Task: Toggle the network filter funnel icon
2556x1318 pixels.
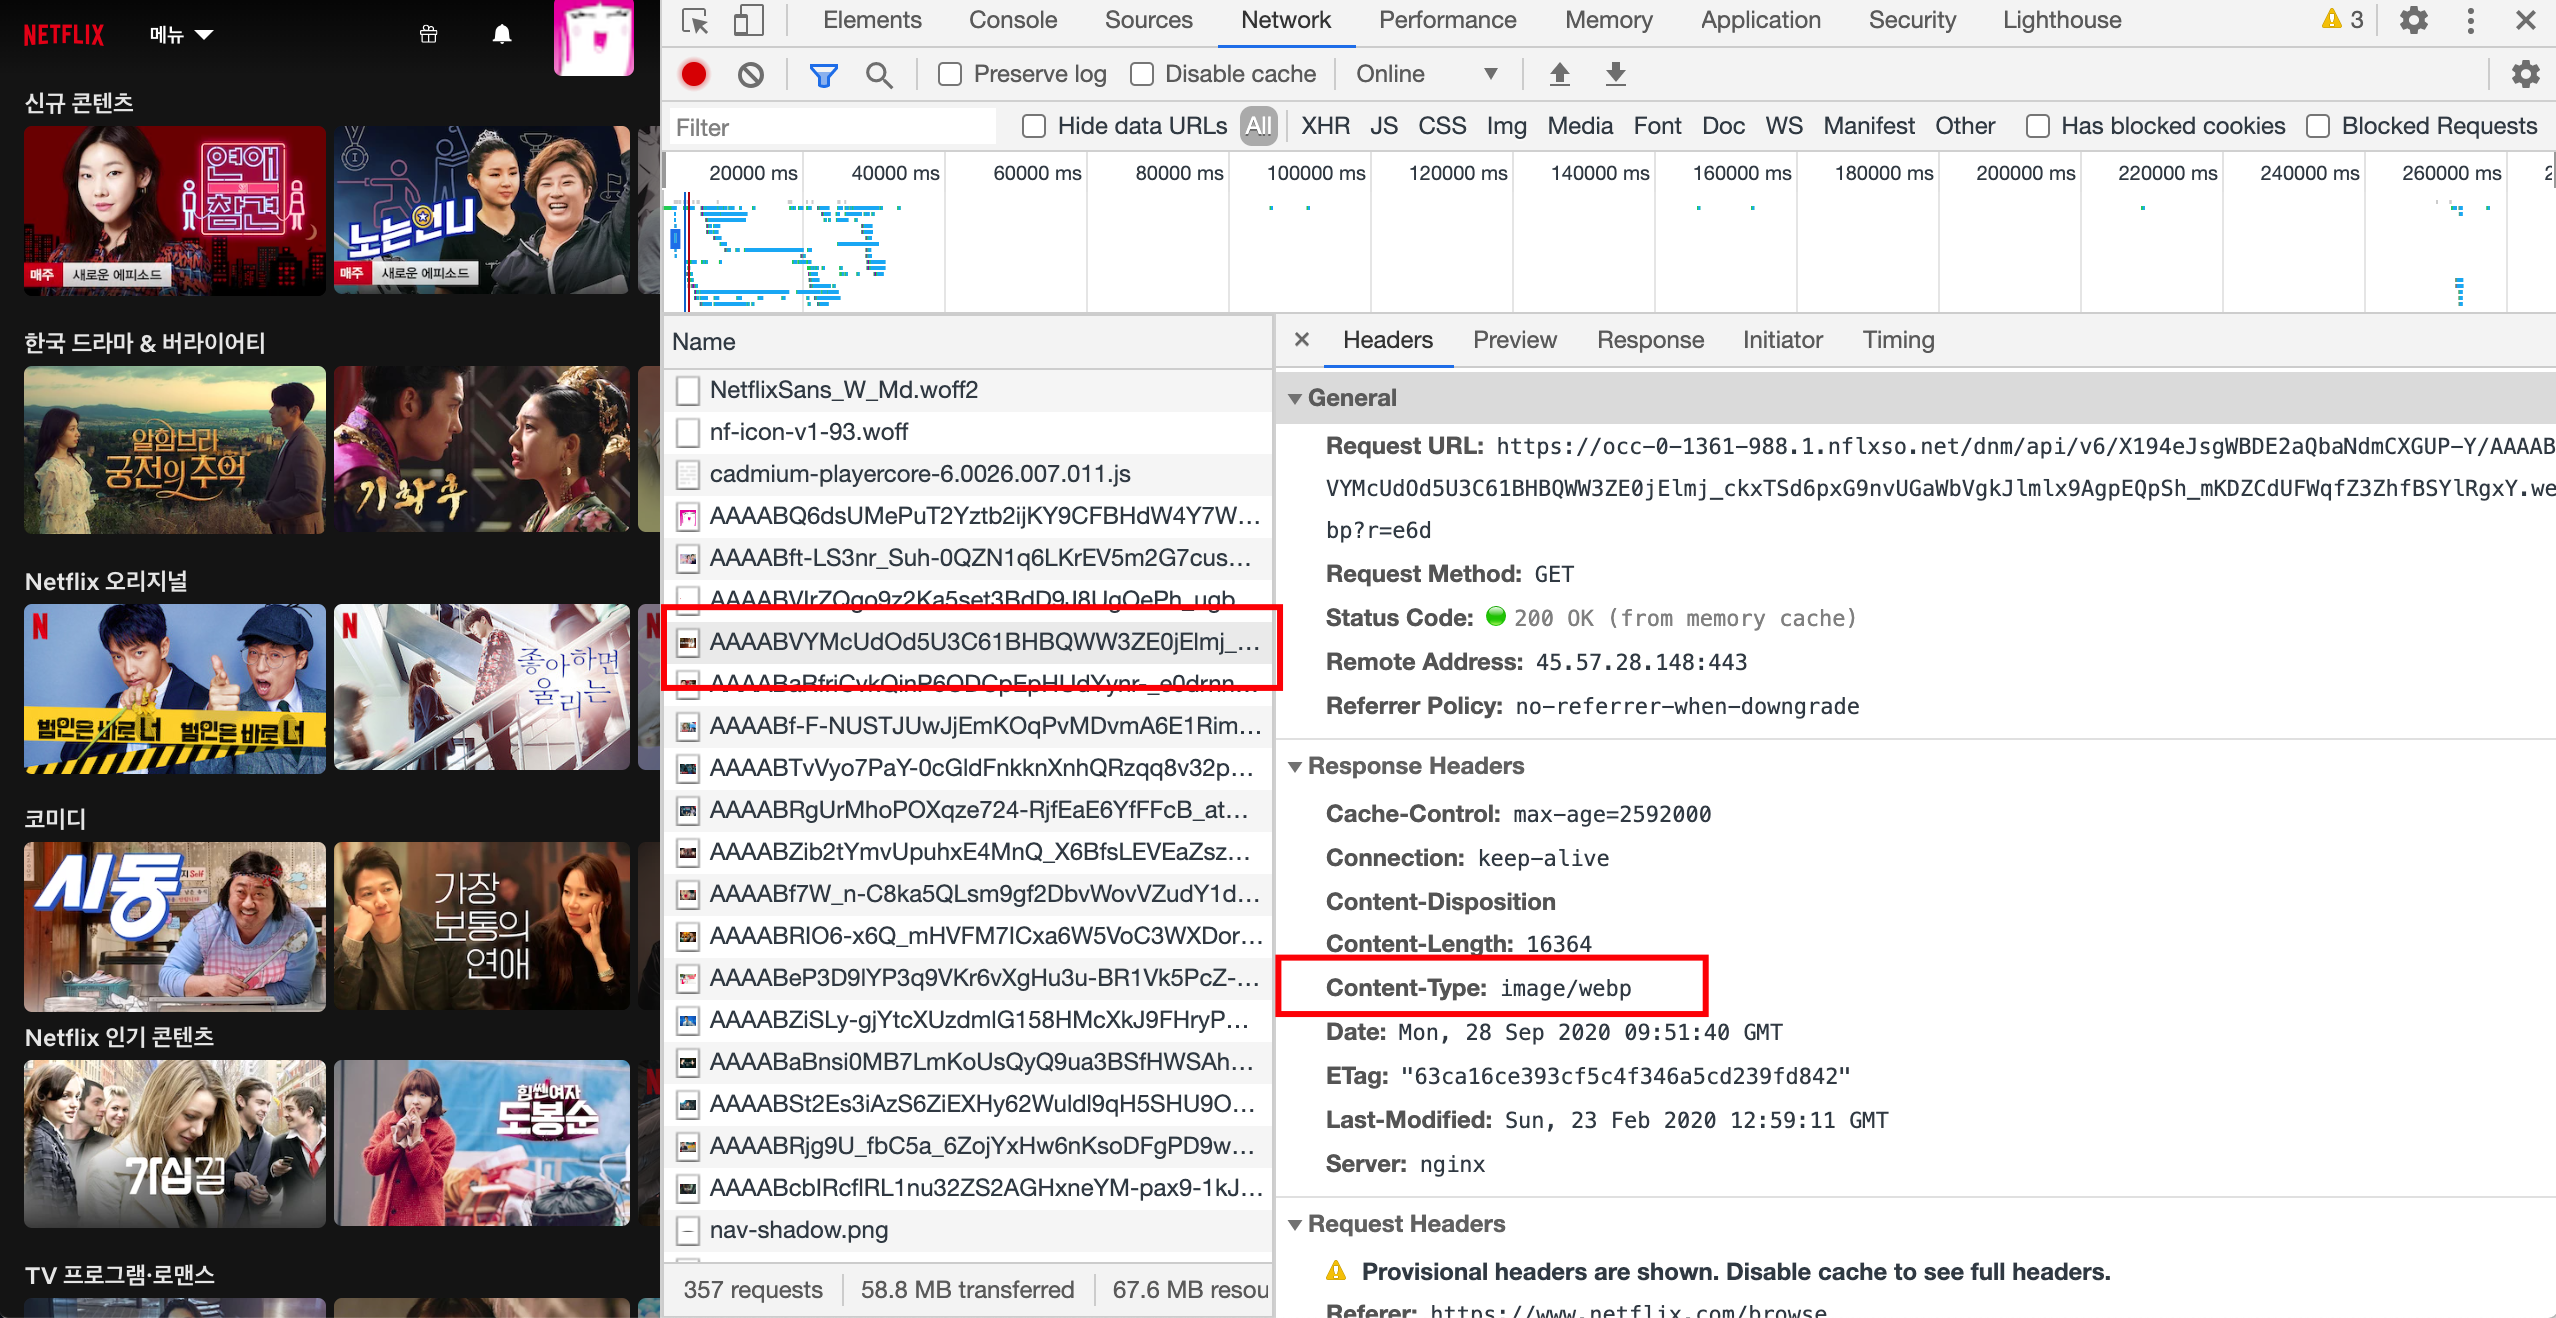Action: tap(823, 74)
